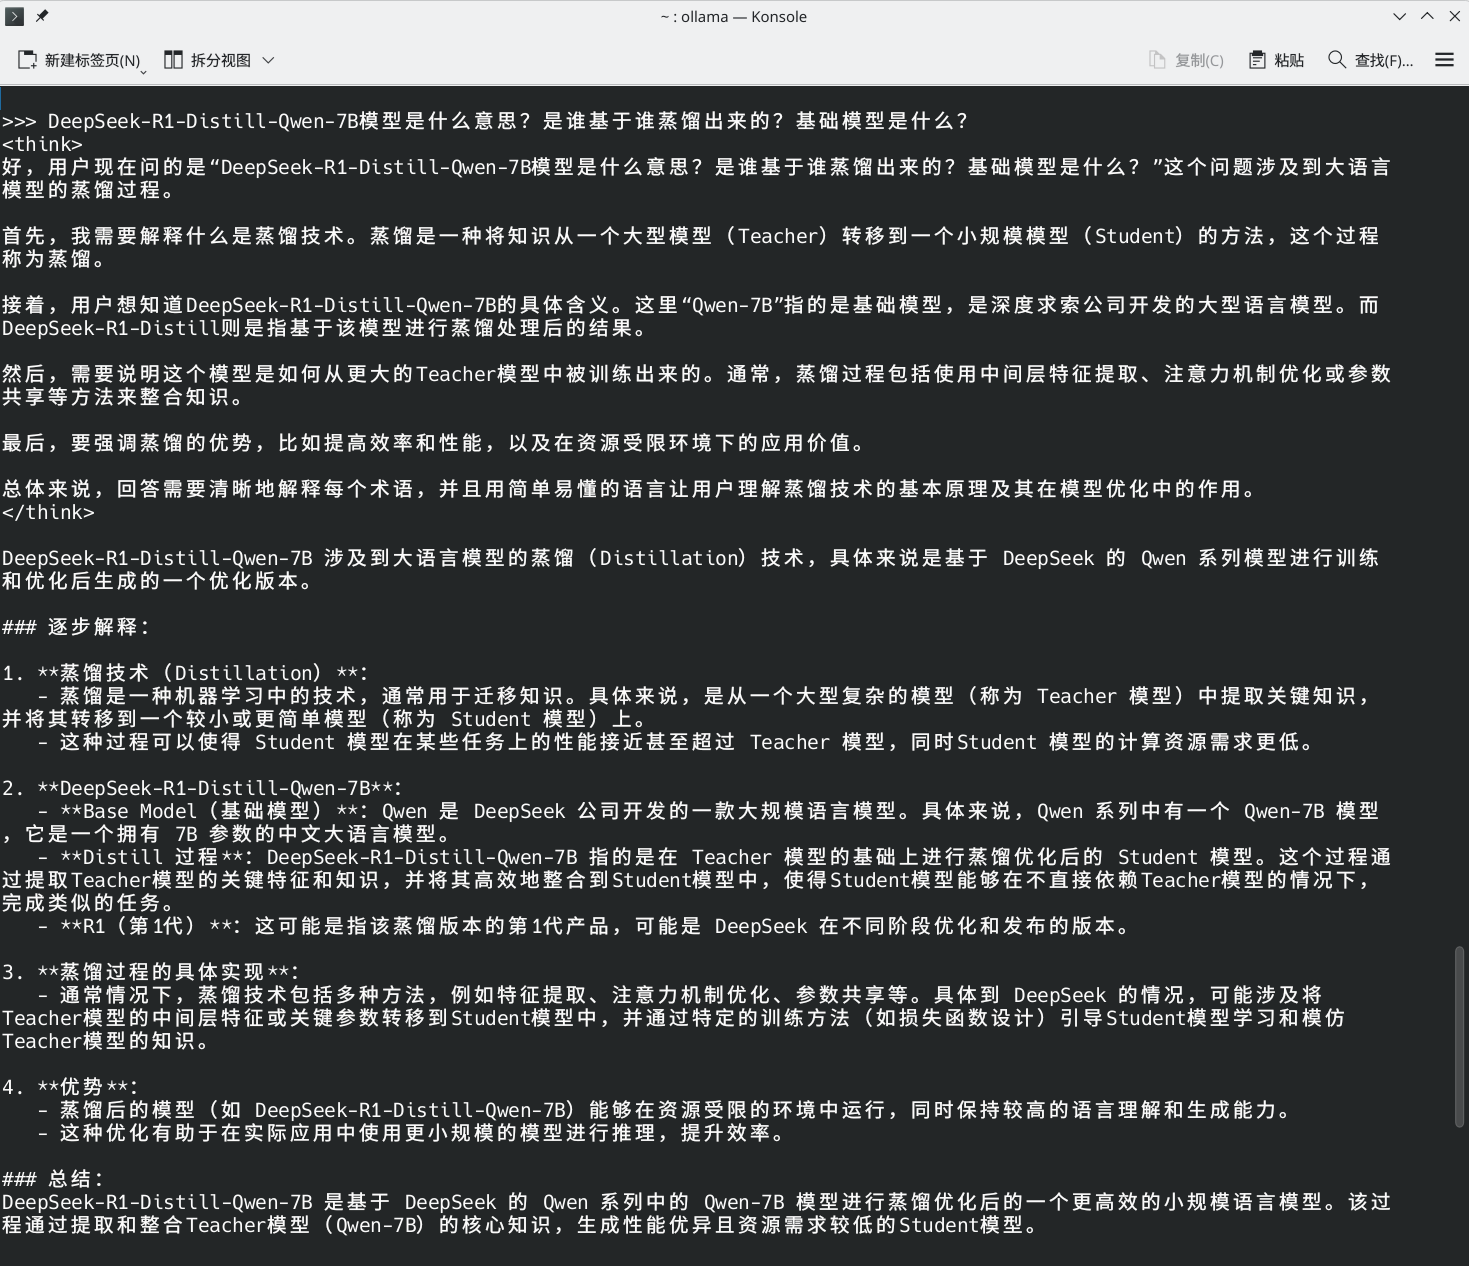This screenshot has width=1469, height=1266.
Task: Click the window title '~ : ollama — Konsole'
Action: [733, 16]
